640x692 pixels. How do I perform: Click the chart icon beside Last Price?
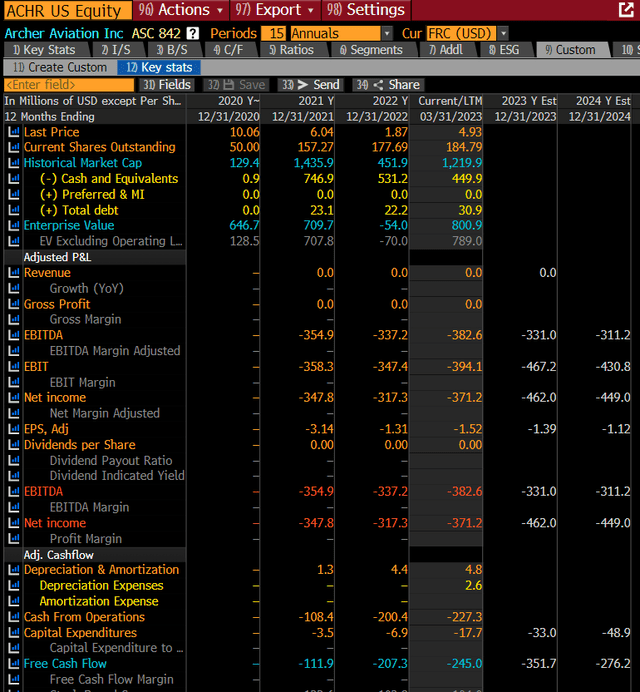pyautogui.click(x=14, y=132)
